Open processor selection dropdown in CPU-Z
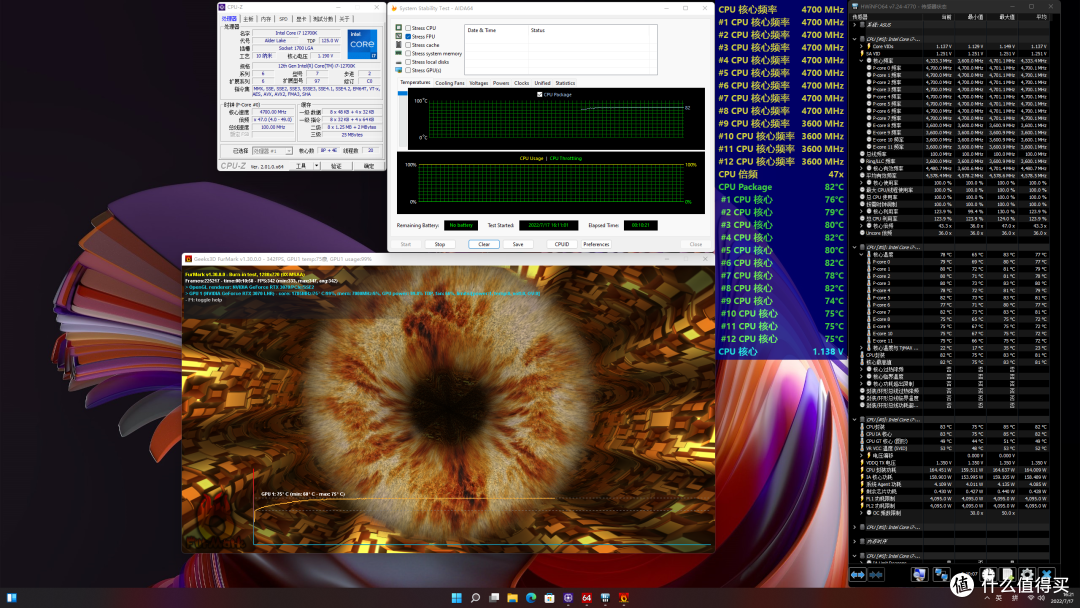1080x608 pixels. 272,151
